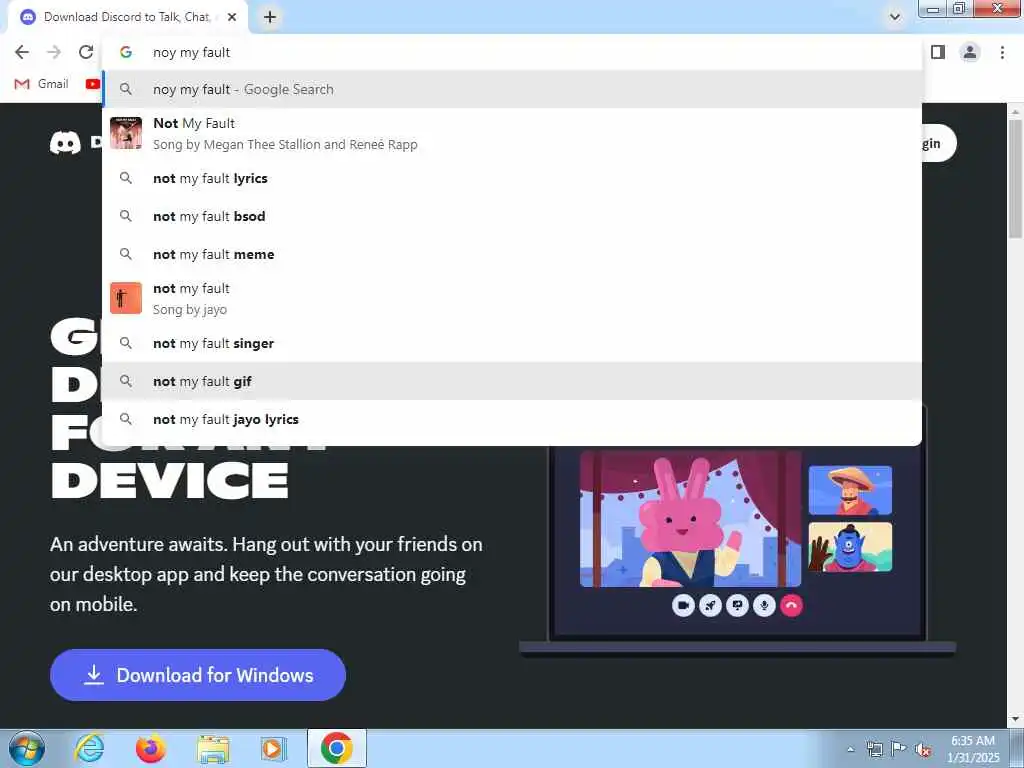Image resolution: width=1024 pixels, height=768 pixels.
Task: Open Chrome three-dot menu
Action: [x=1002, y=52]
